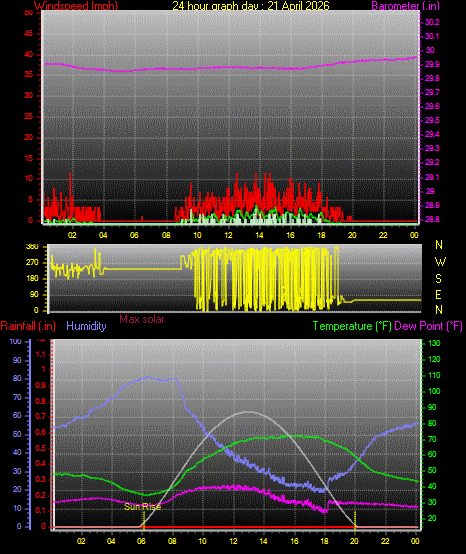Click the wind direction value 180
Screen dimensions: 466x554
32,279
